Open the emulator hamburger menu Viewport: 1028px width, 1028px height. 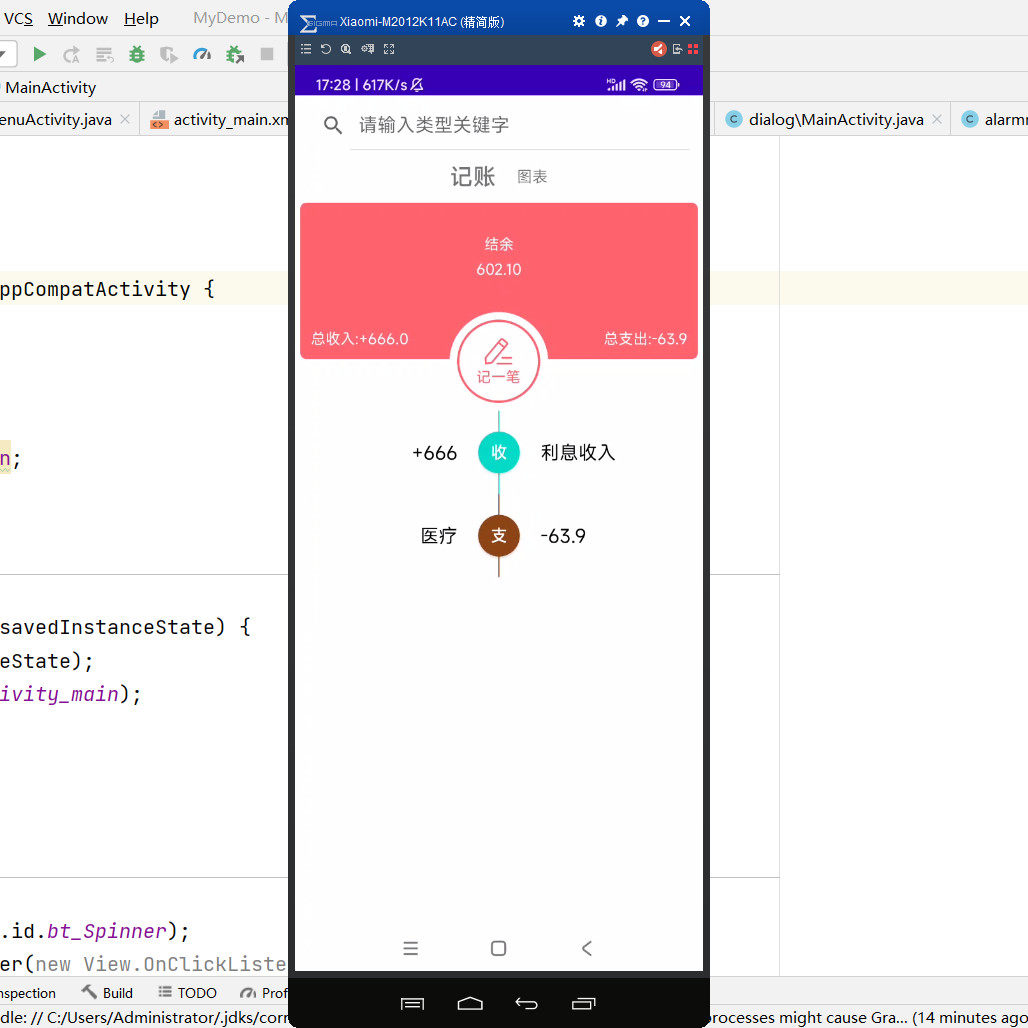(x=306, y=47)
